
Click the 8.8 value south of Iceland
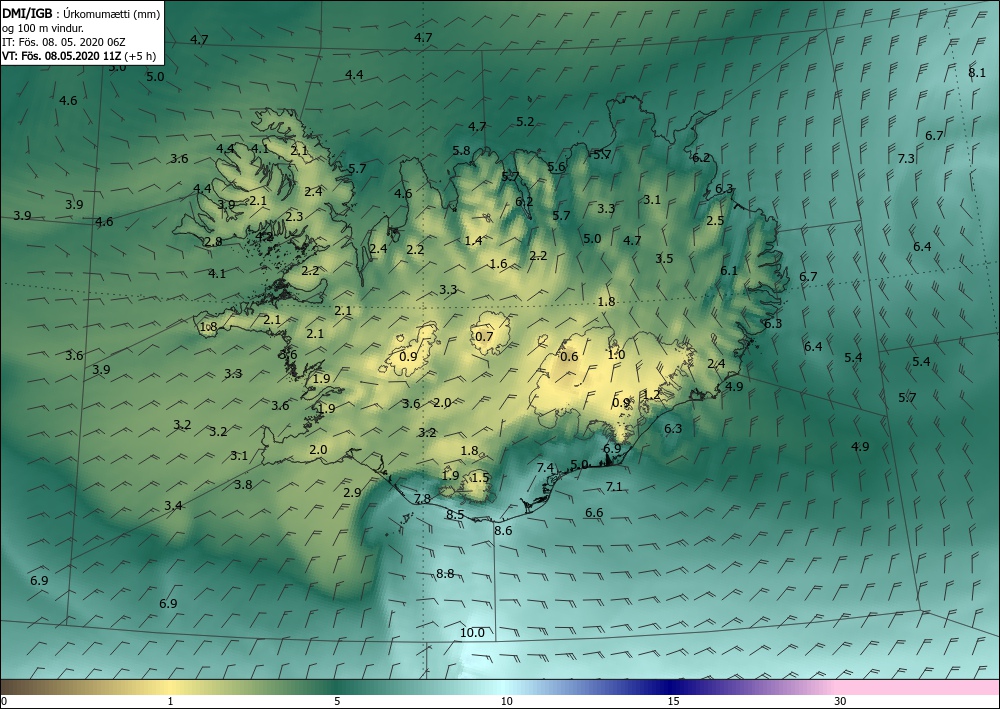tap(445, 574)
